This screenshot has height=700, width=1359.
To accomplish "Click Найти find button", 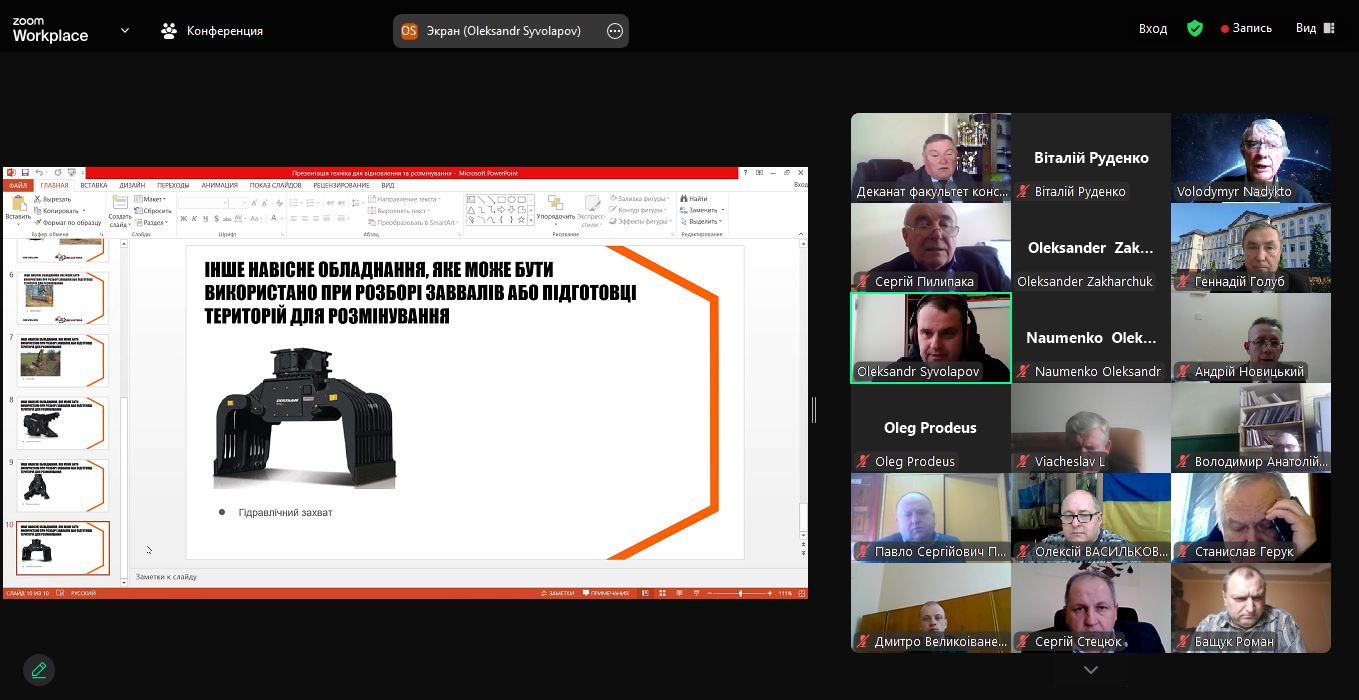I will (x=692, y=199).
